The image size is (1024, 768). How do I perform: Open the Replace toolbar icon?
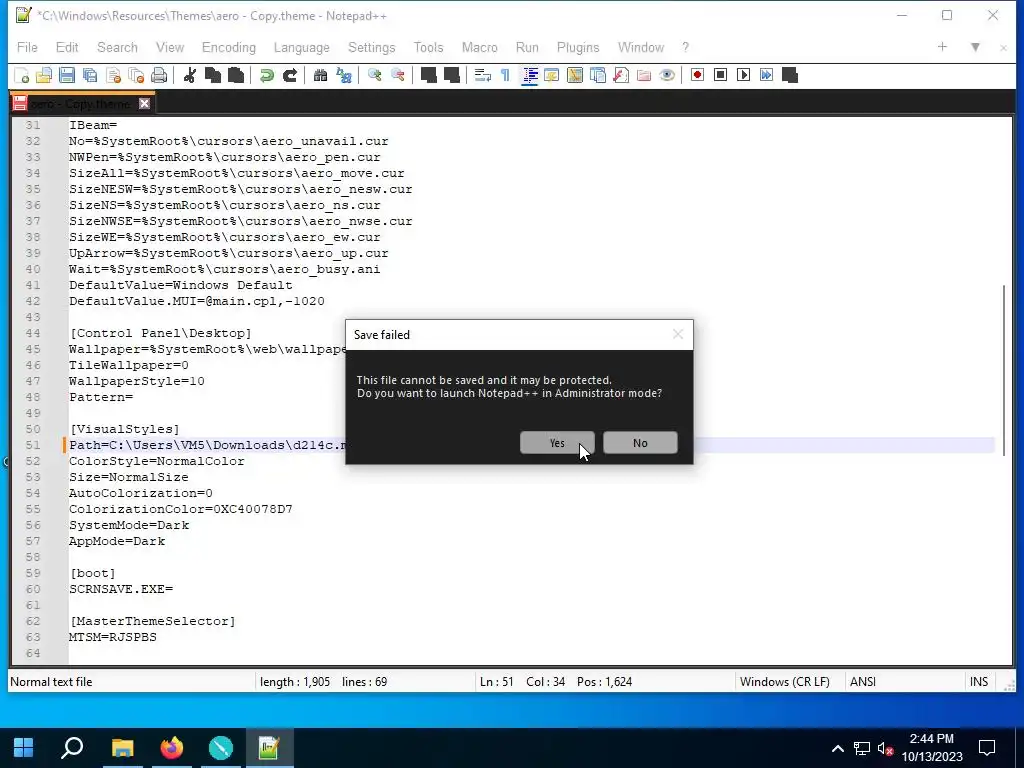pos(344,76)
